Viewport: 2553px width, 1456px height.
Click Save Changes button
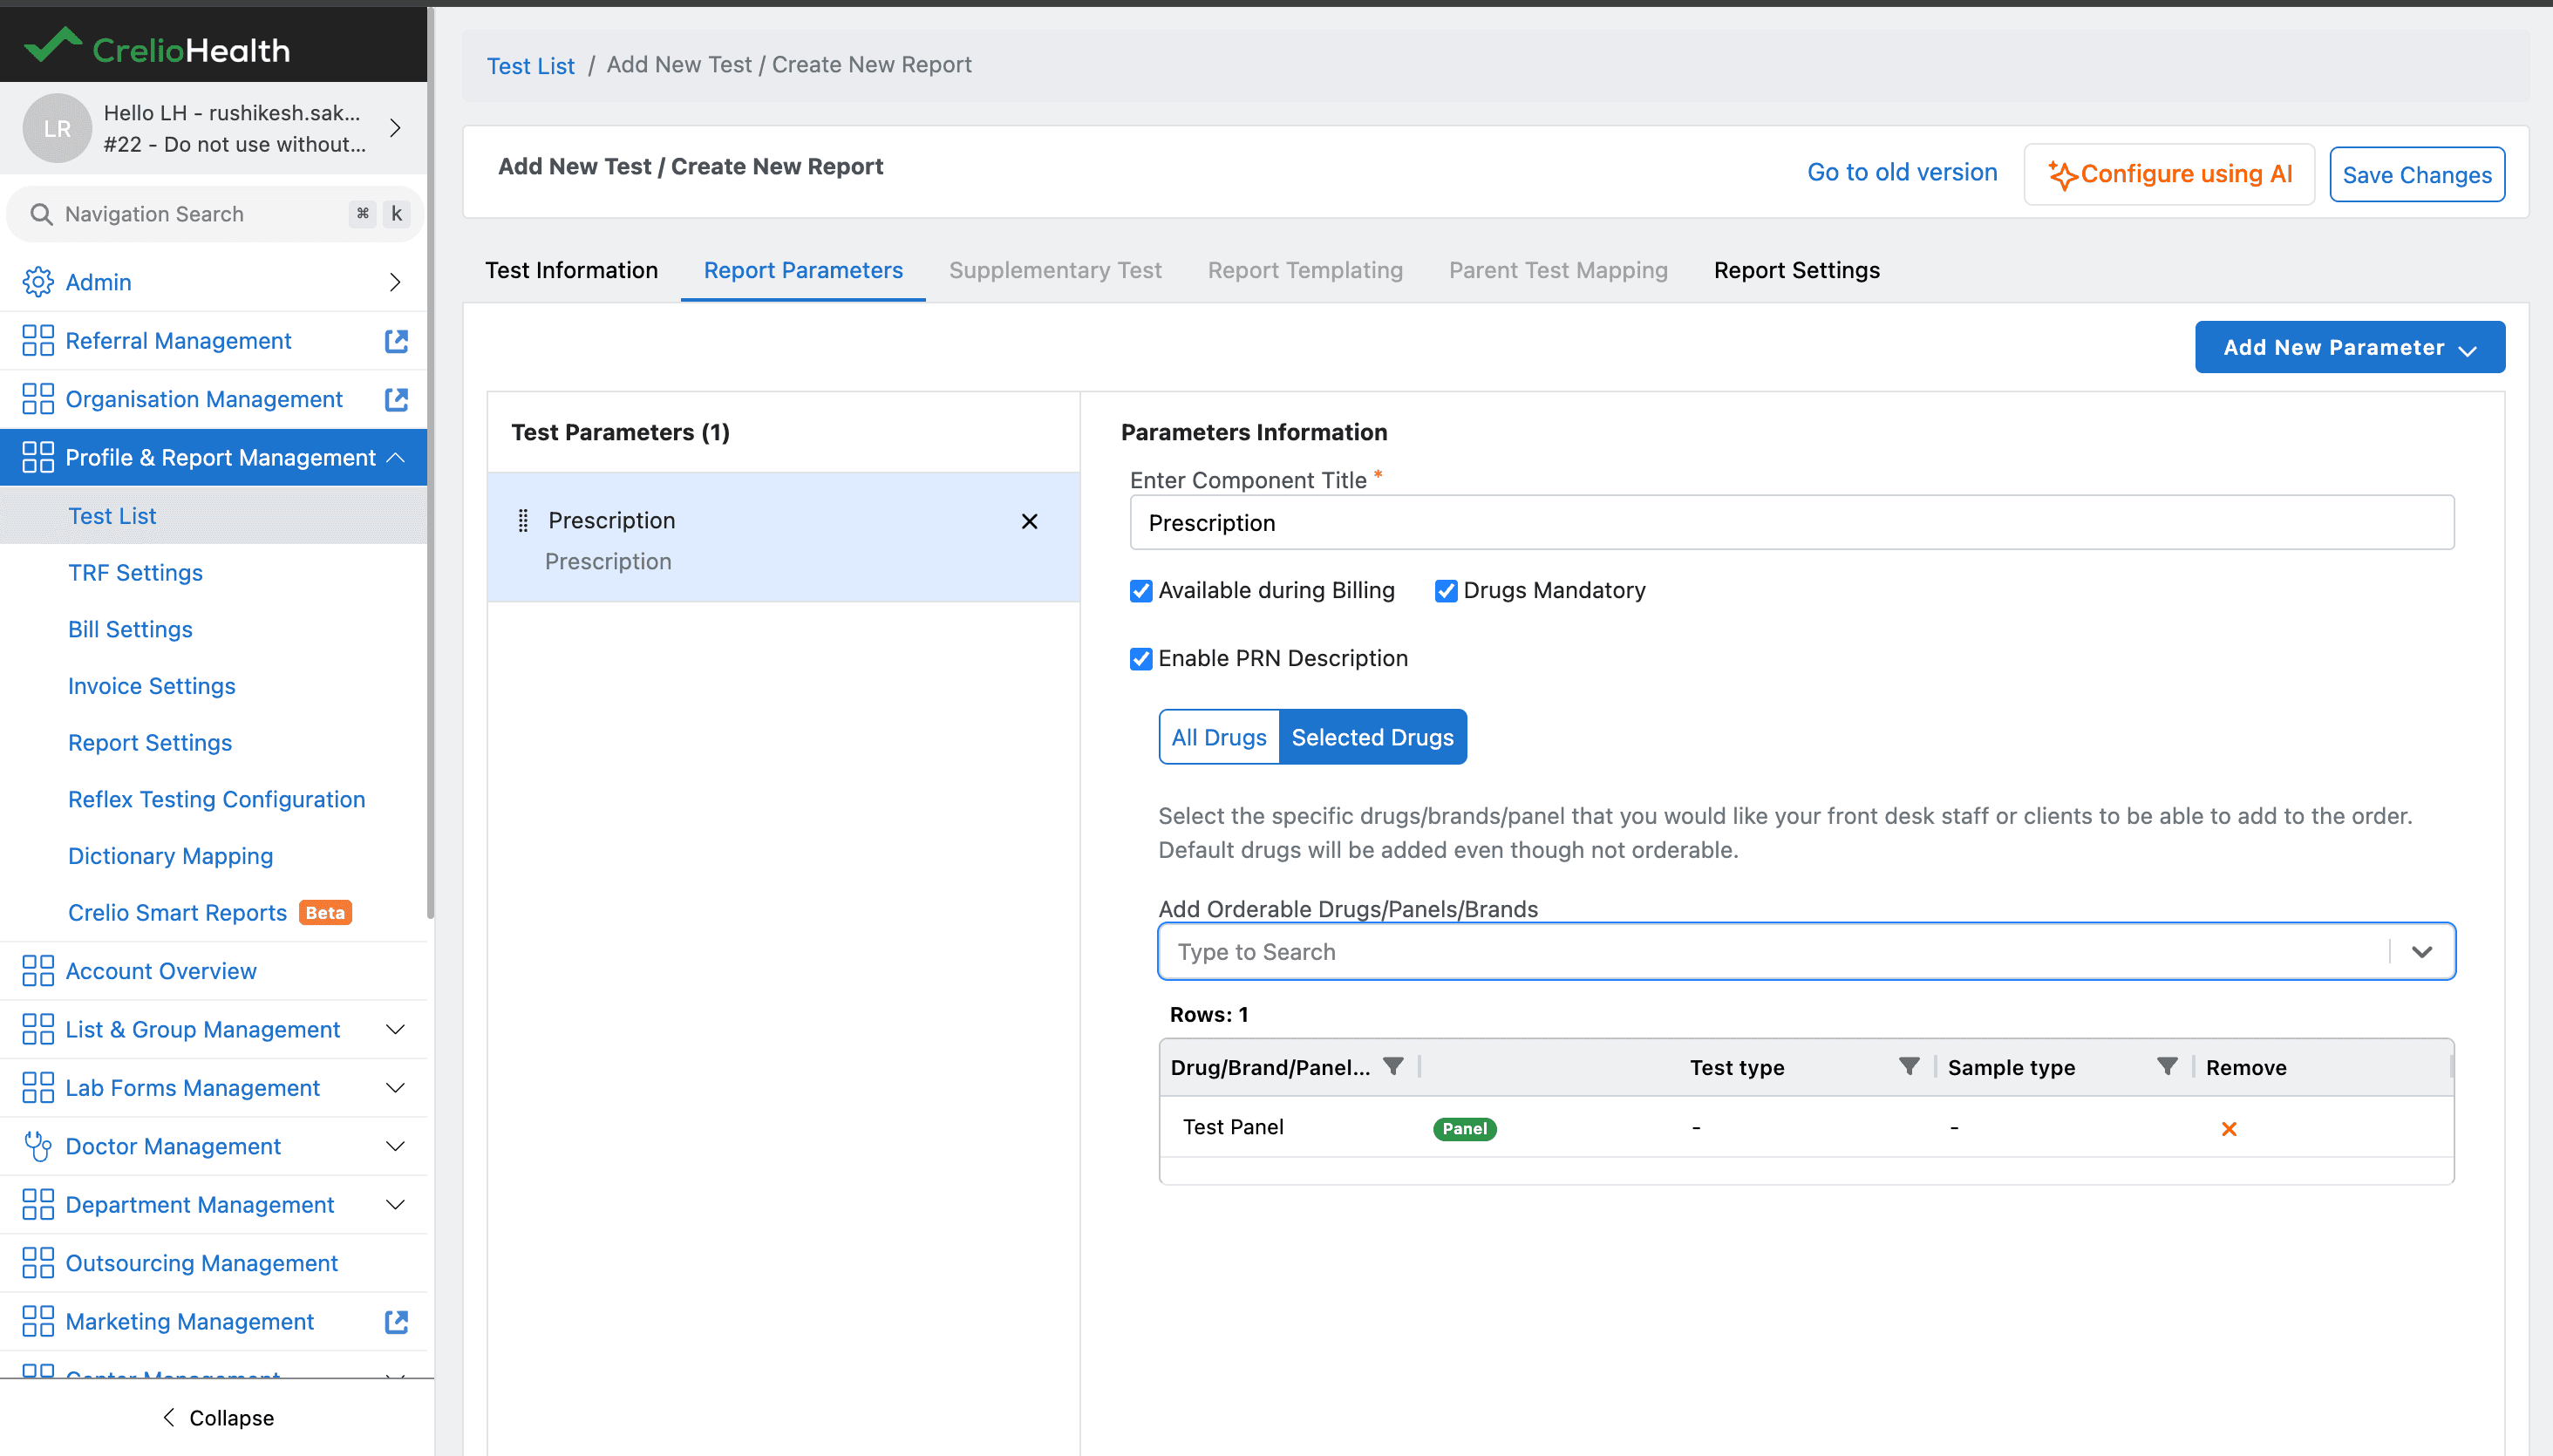pos(2417,175)
